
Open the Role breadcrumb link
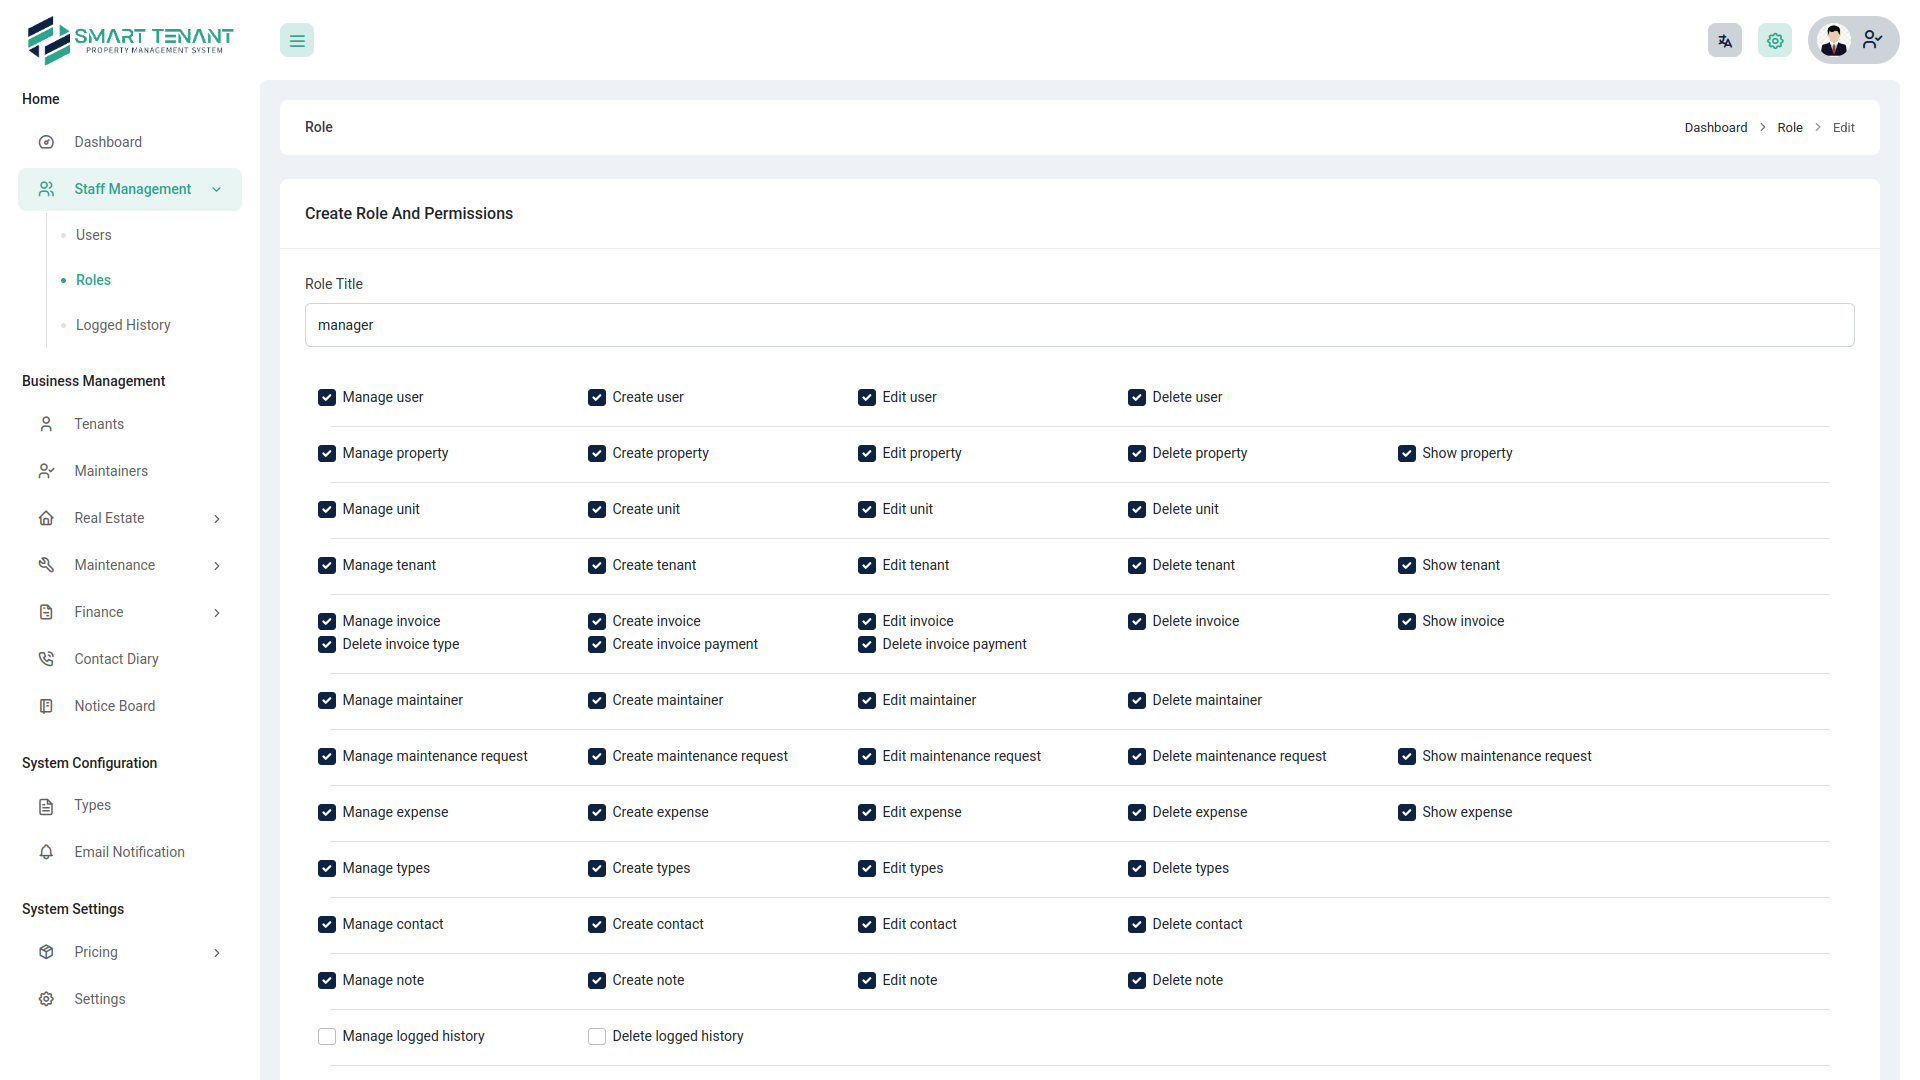point(1790,127)
